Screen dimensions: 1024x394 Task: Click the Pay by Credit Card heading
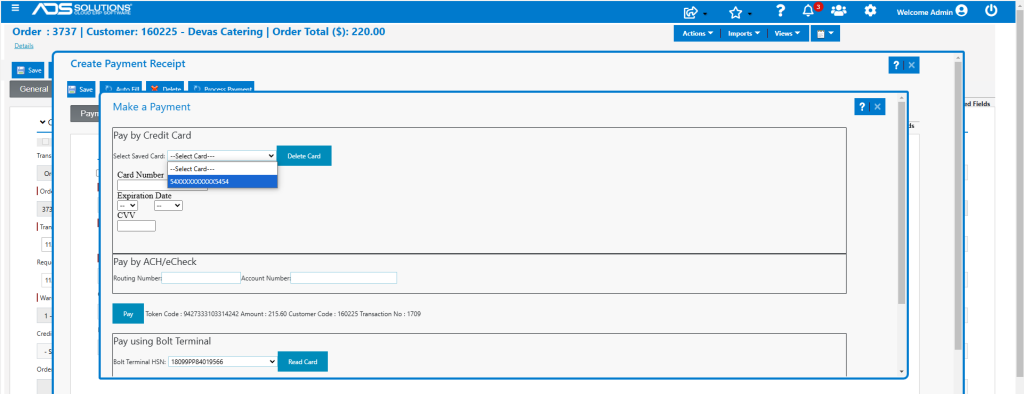(x=152, y=136)
